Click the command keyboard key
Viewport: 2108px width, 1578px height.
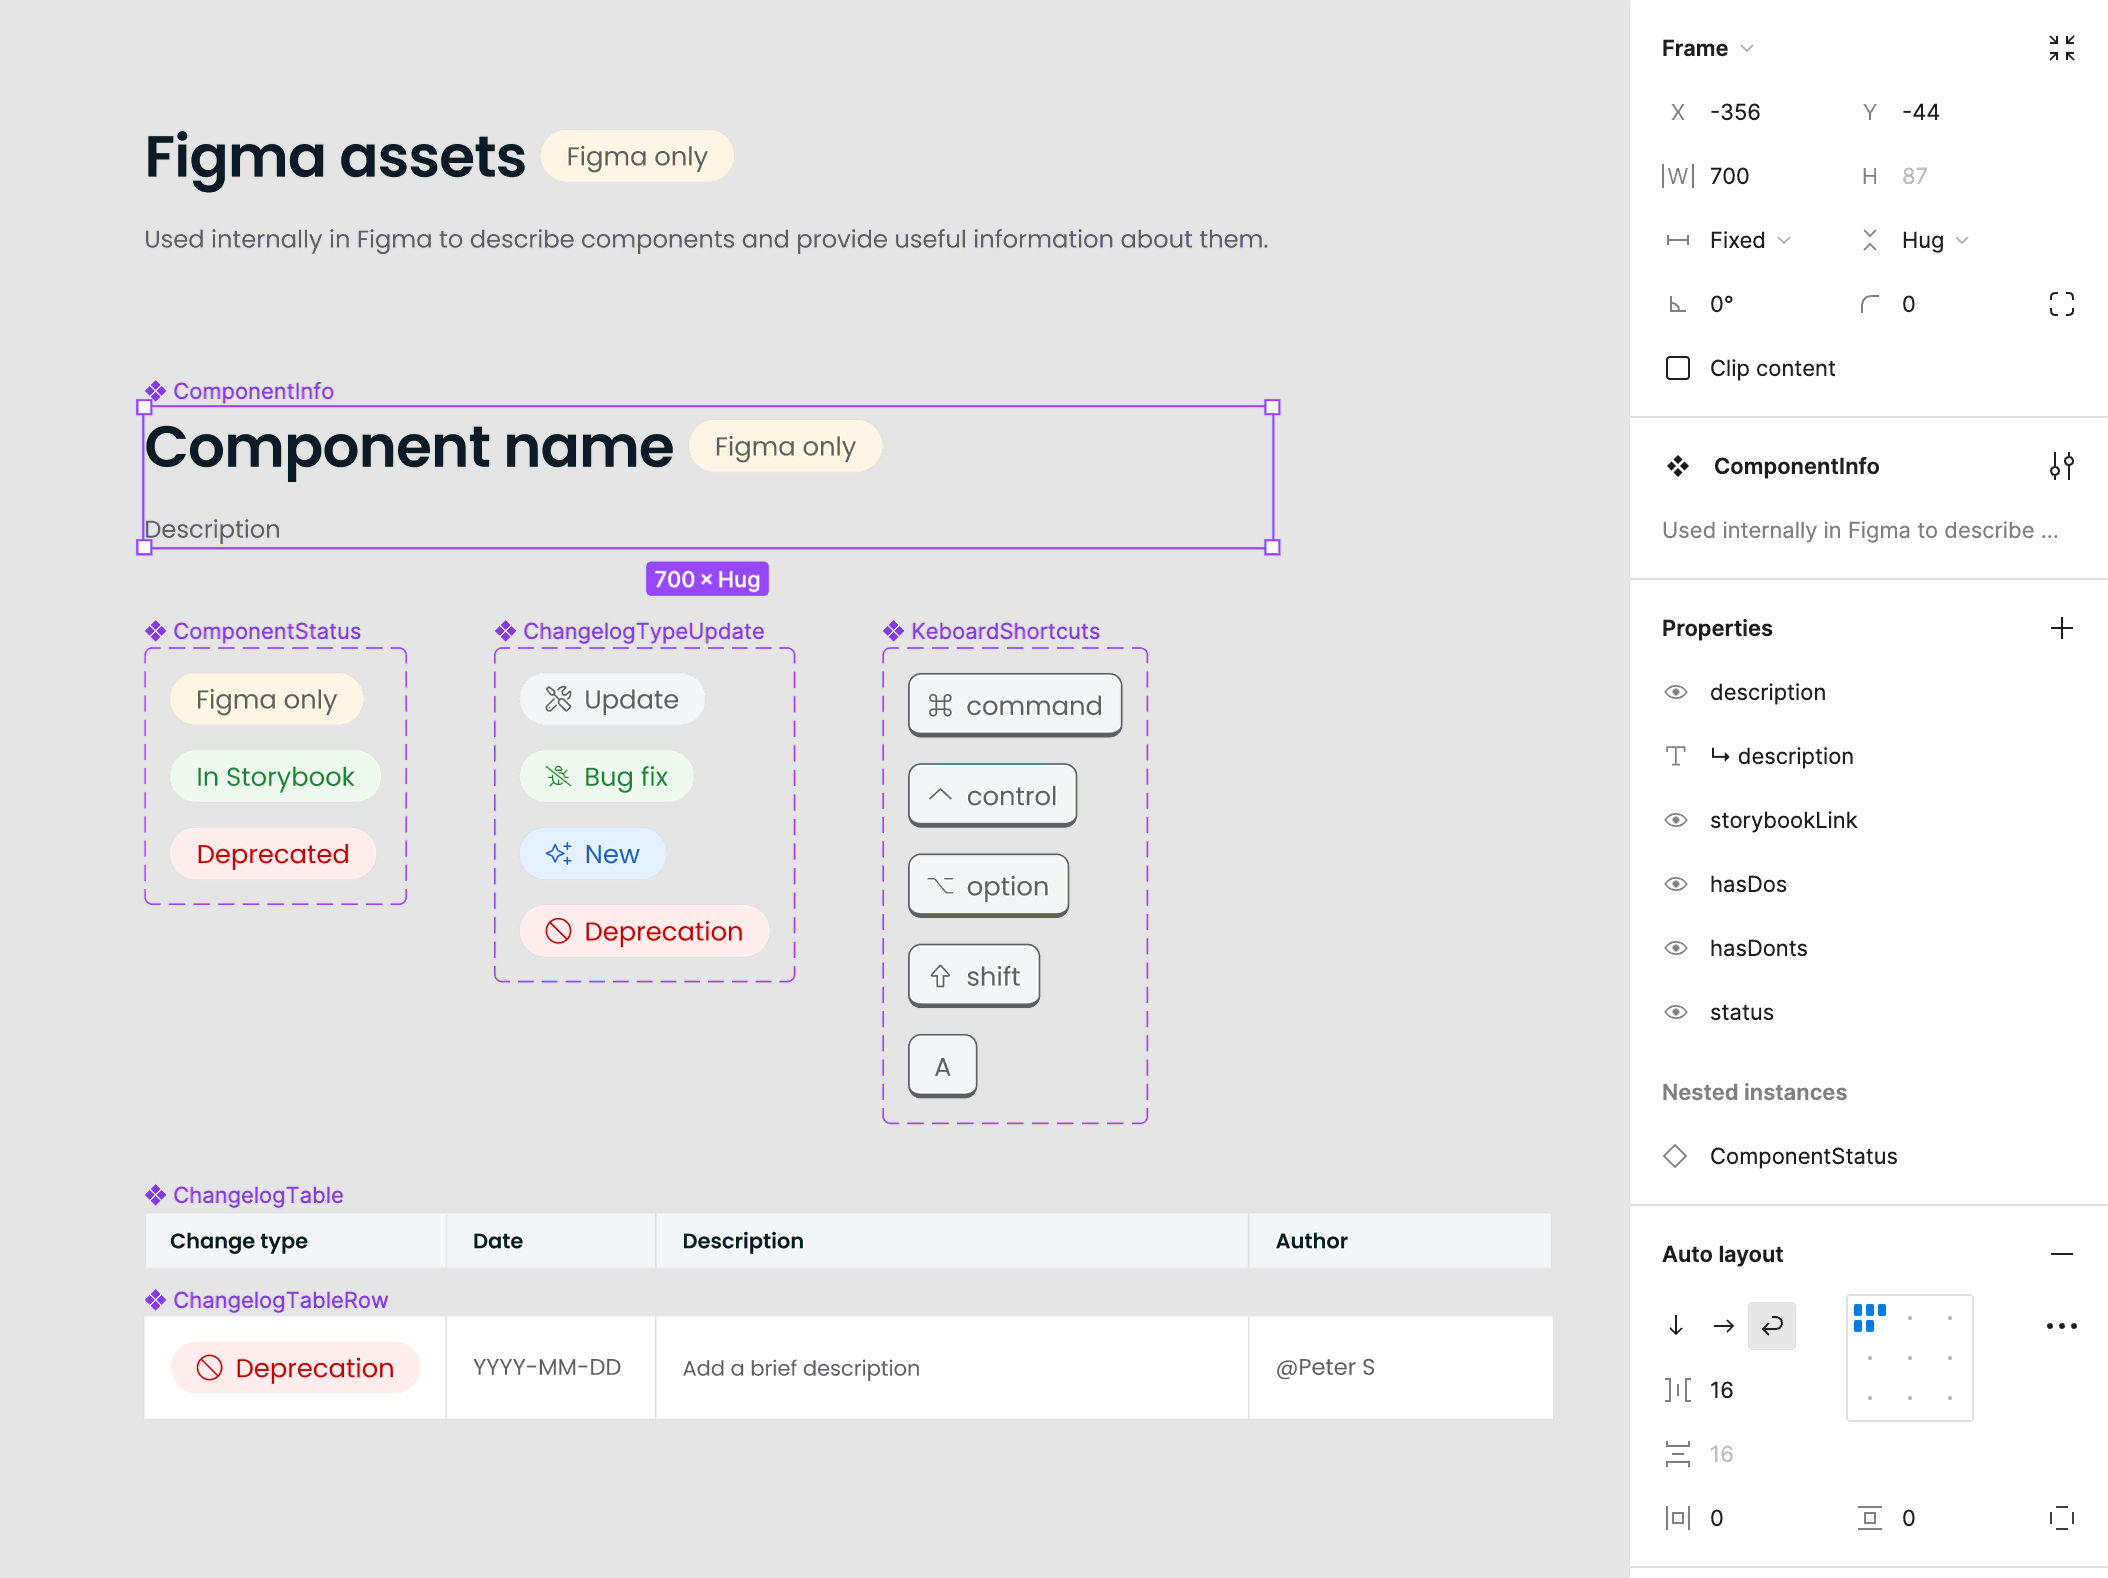1014,705
